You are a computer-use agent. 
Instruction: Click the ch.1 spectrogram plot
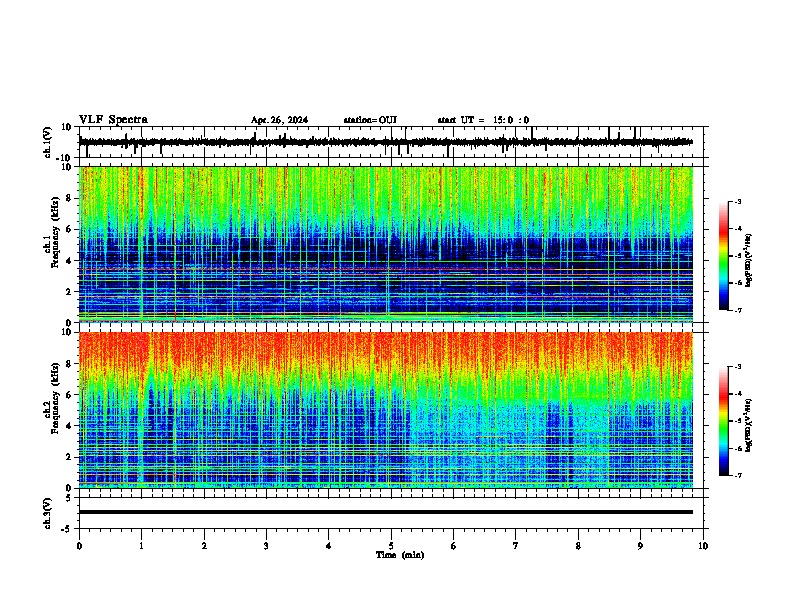pos(386,244)
